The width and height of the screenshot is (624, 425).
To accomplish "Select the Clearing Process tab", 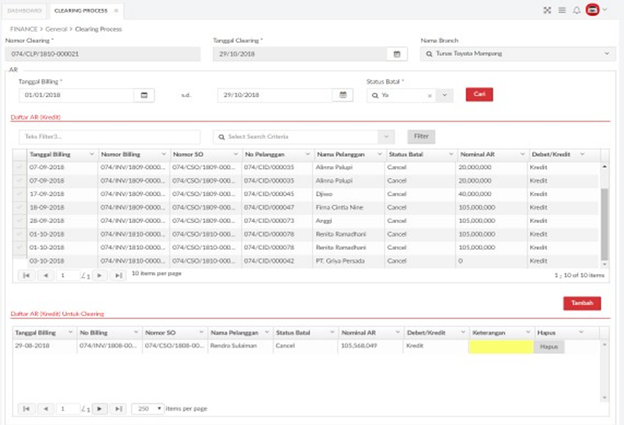I will pos(81,11).
